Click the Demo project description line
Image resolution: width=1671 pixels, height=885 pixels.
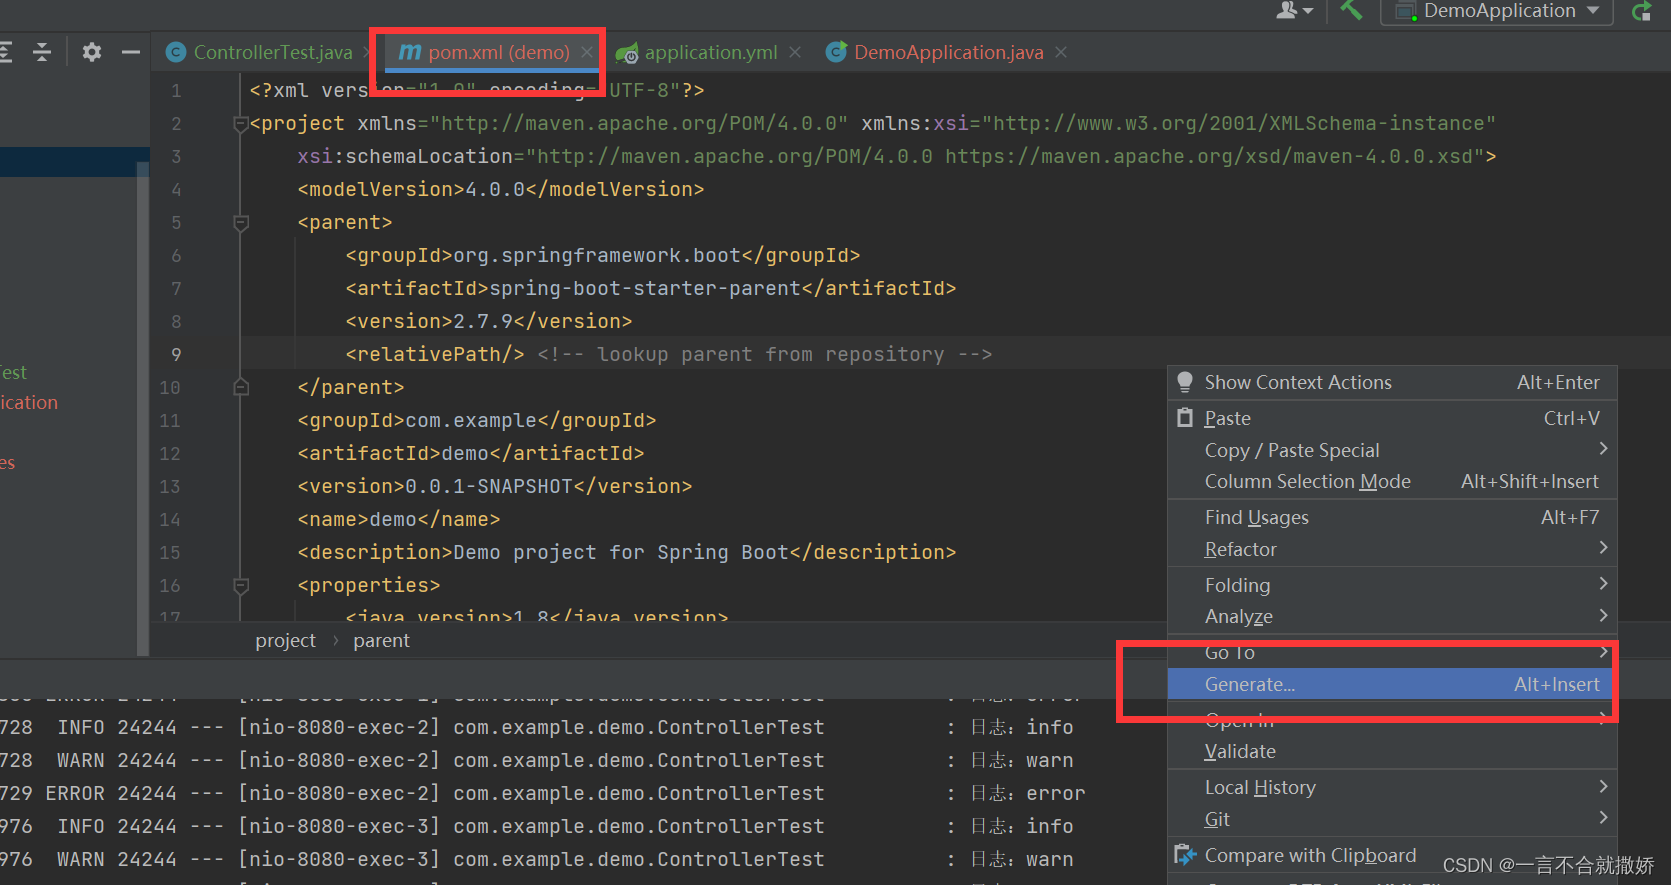pyautogui.click(x=627, y=552)
